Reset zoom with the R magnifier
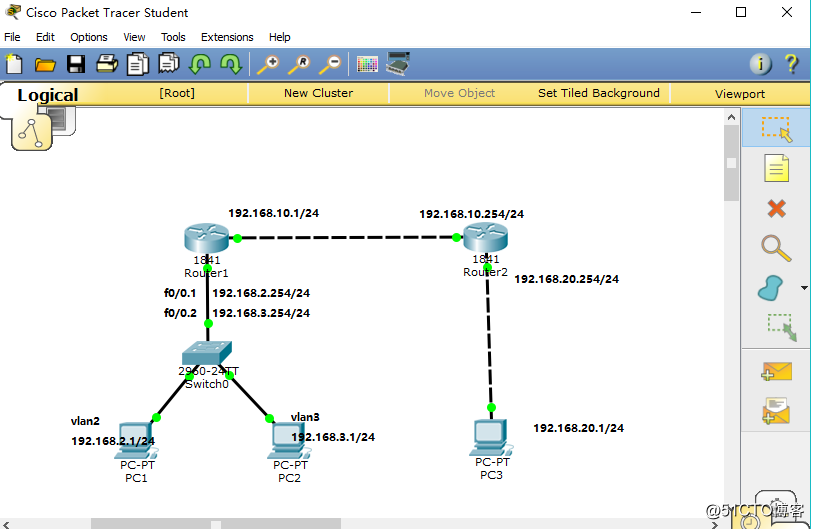Viewport: 814px width, 529px height. 300,65
